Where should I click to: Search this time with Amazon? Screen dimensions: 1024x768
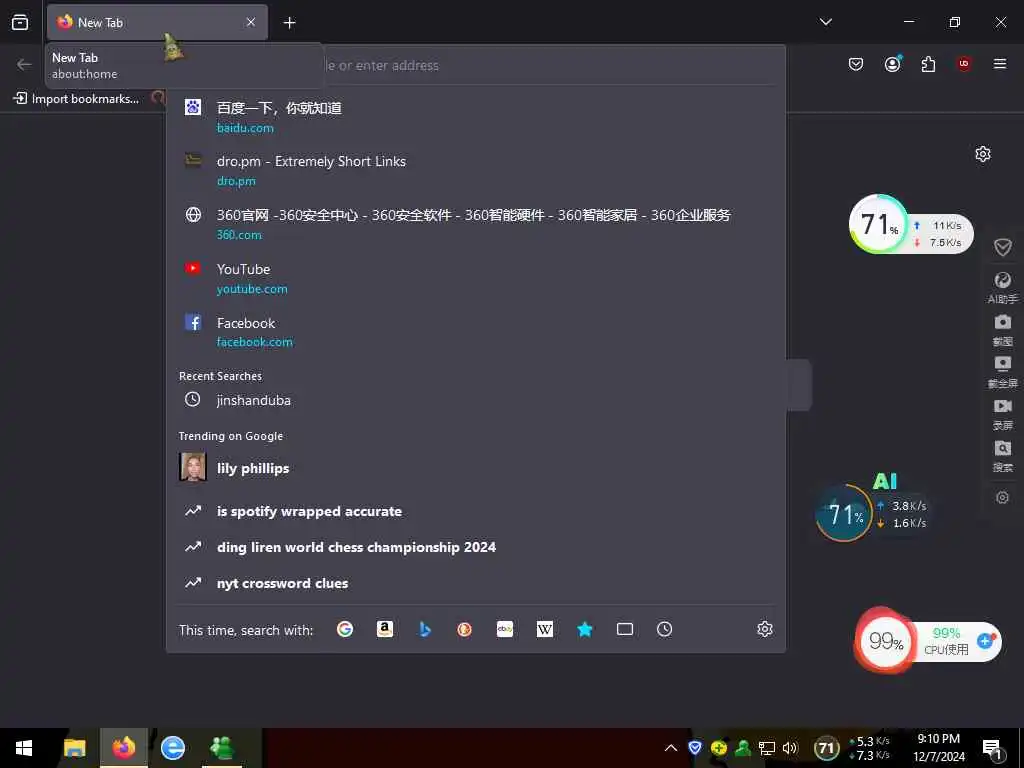click(385, 629)
